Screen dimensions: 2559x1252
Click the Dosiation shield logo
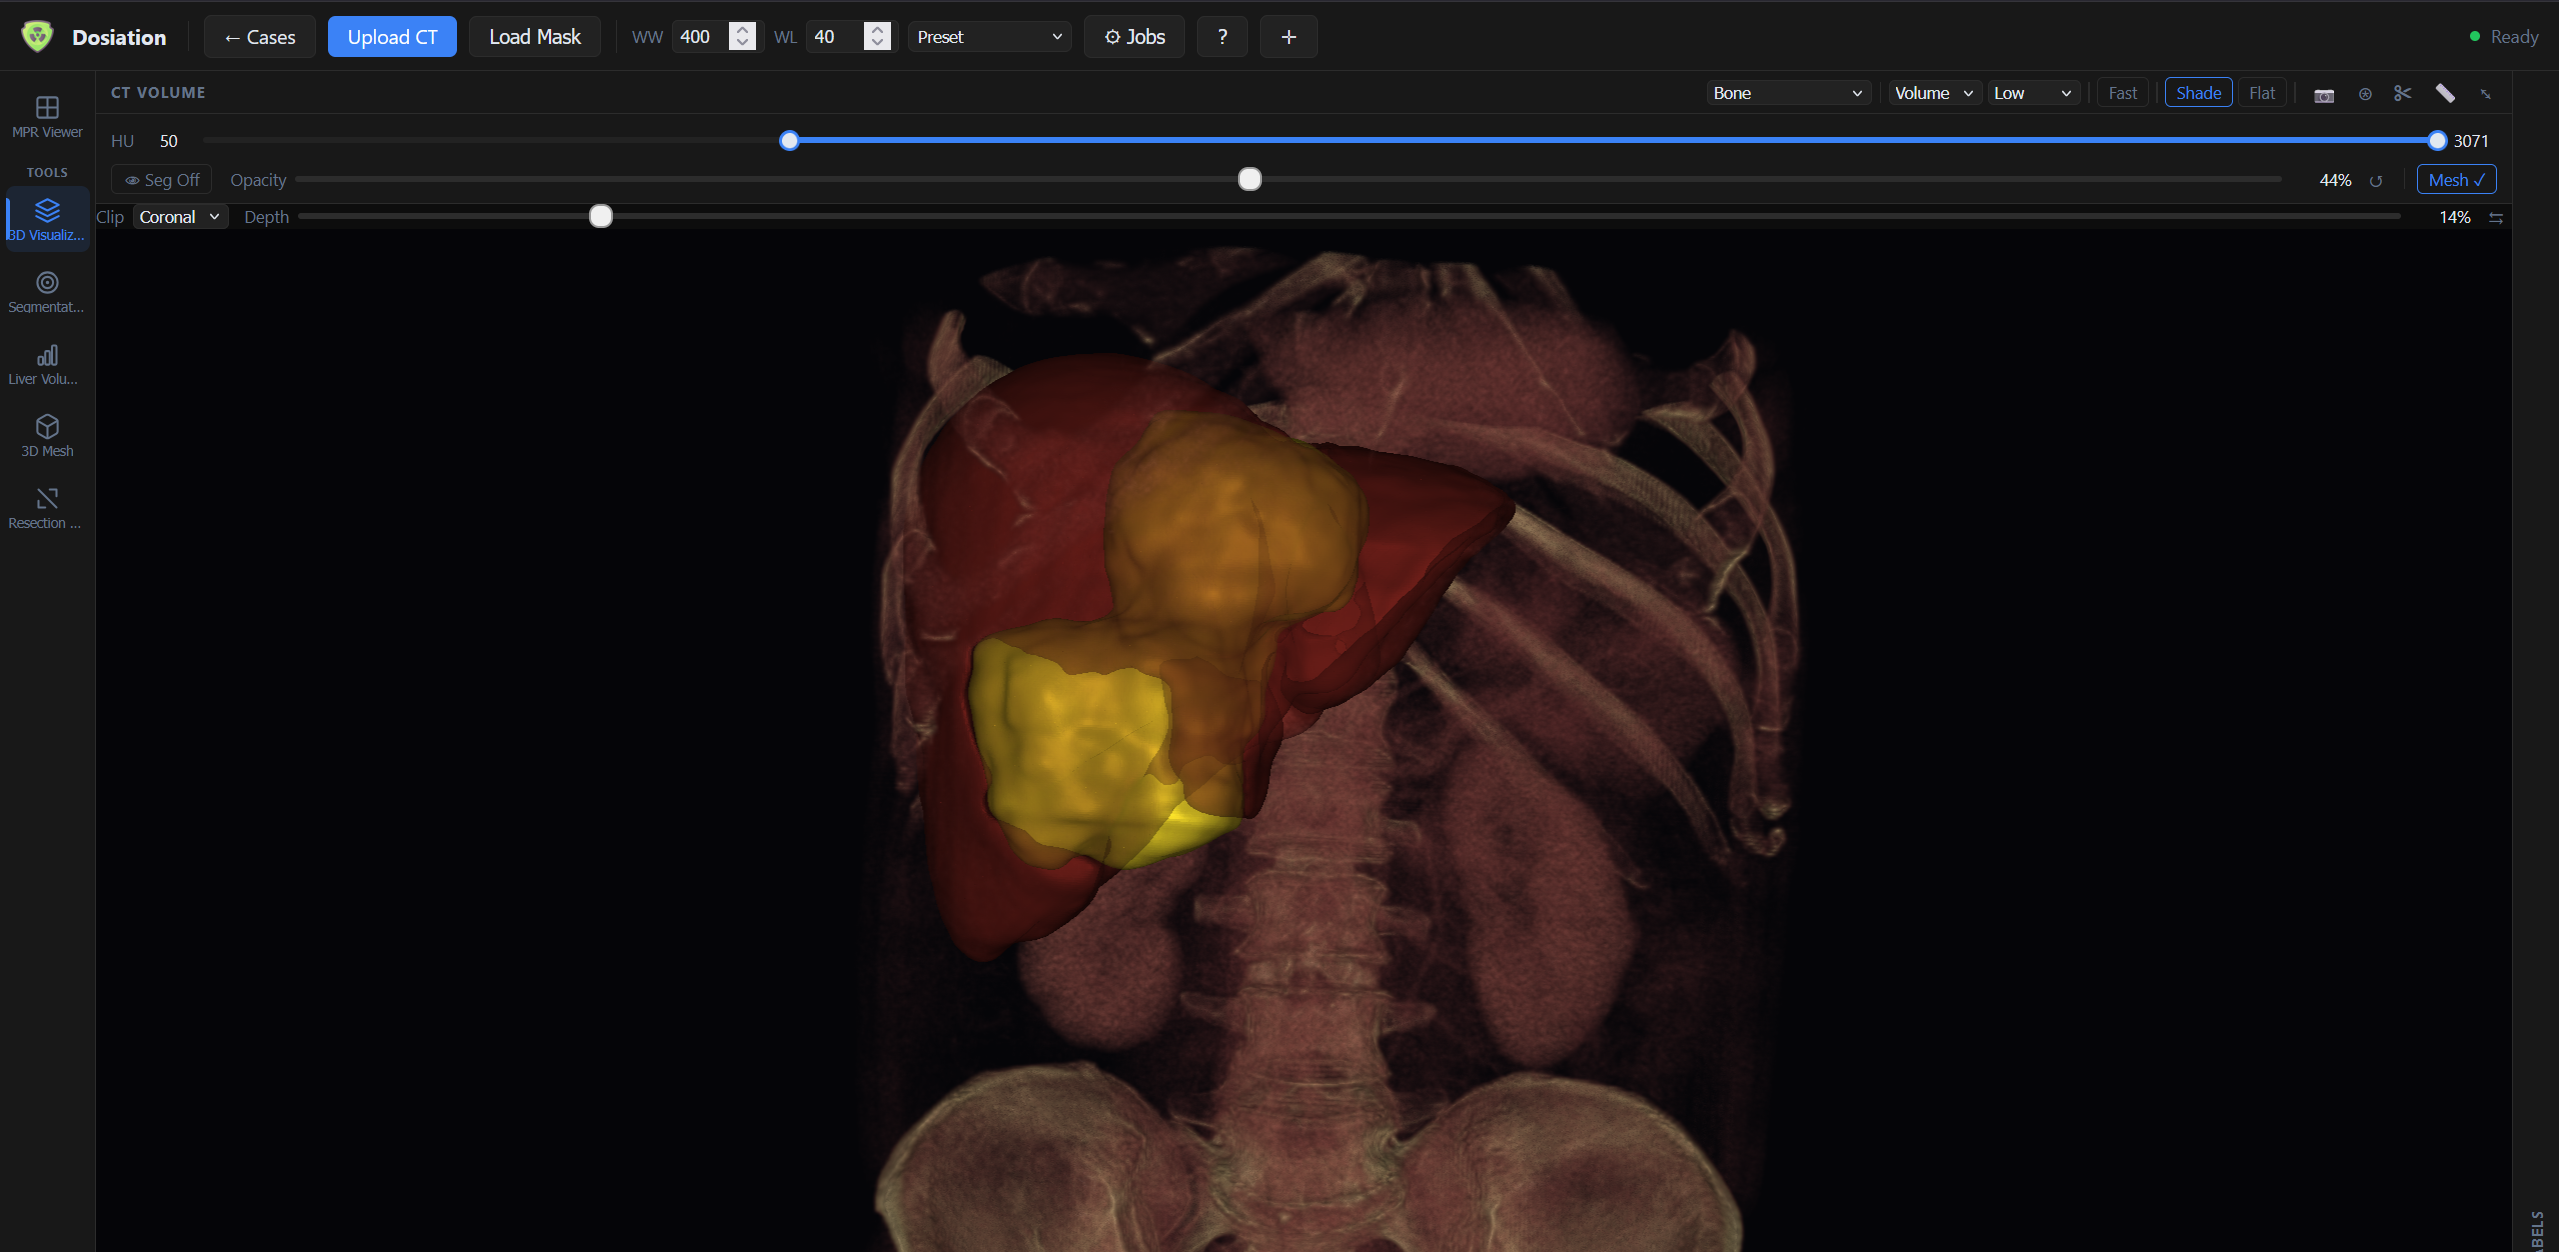(x=37, y=37)
